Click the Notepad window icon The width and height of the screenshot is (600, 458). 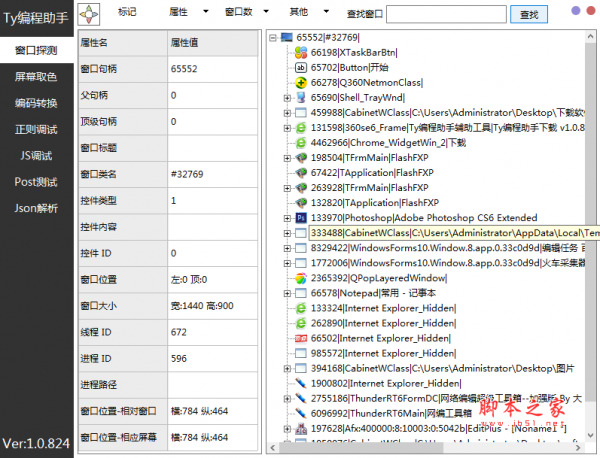[301, 293]
